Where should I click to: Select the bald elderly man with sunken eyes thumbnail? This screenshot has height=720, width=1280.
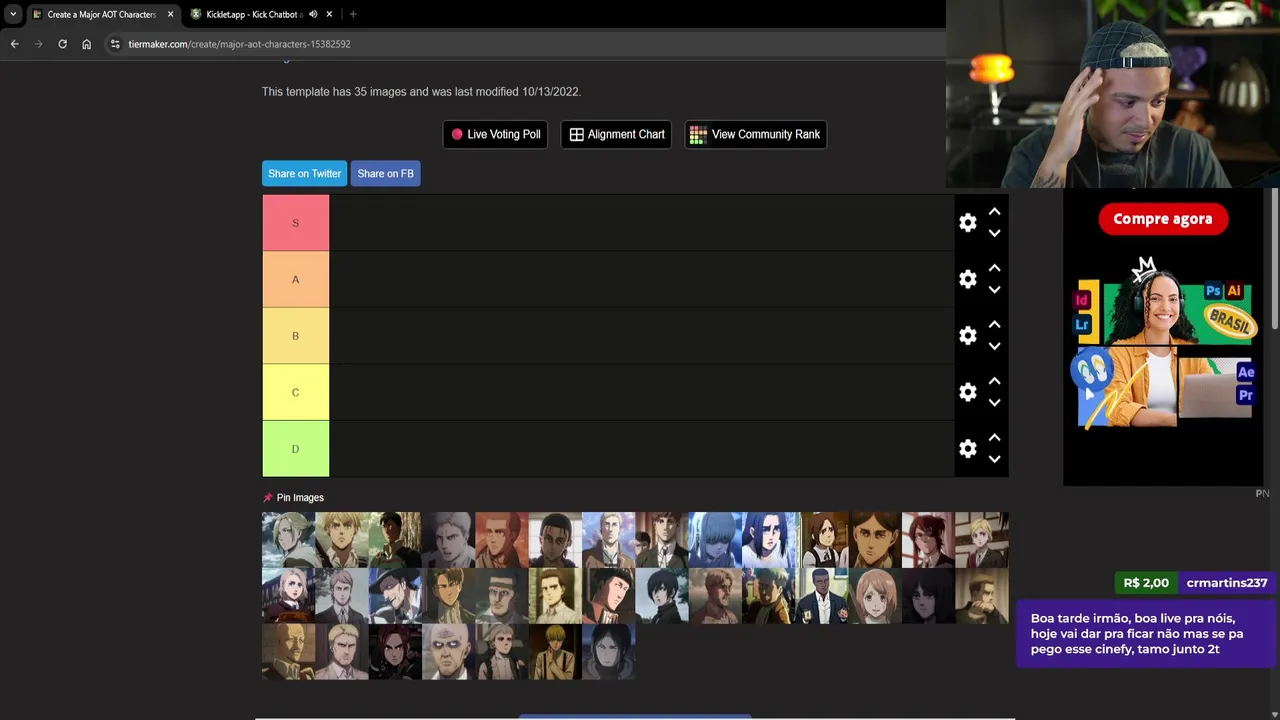pos(448,652)
